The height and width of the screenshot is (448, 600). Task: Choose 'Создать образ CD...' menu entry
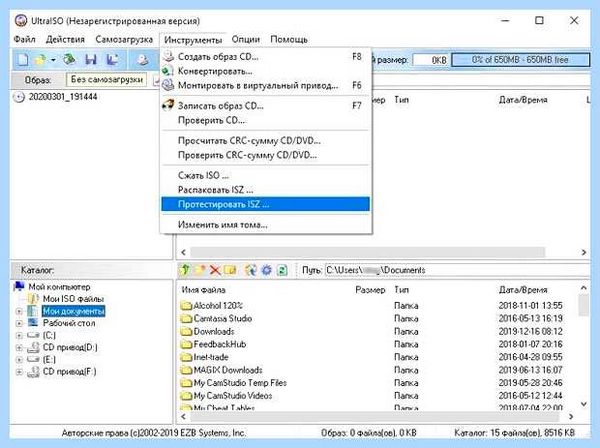[266, 57]
